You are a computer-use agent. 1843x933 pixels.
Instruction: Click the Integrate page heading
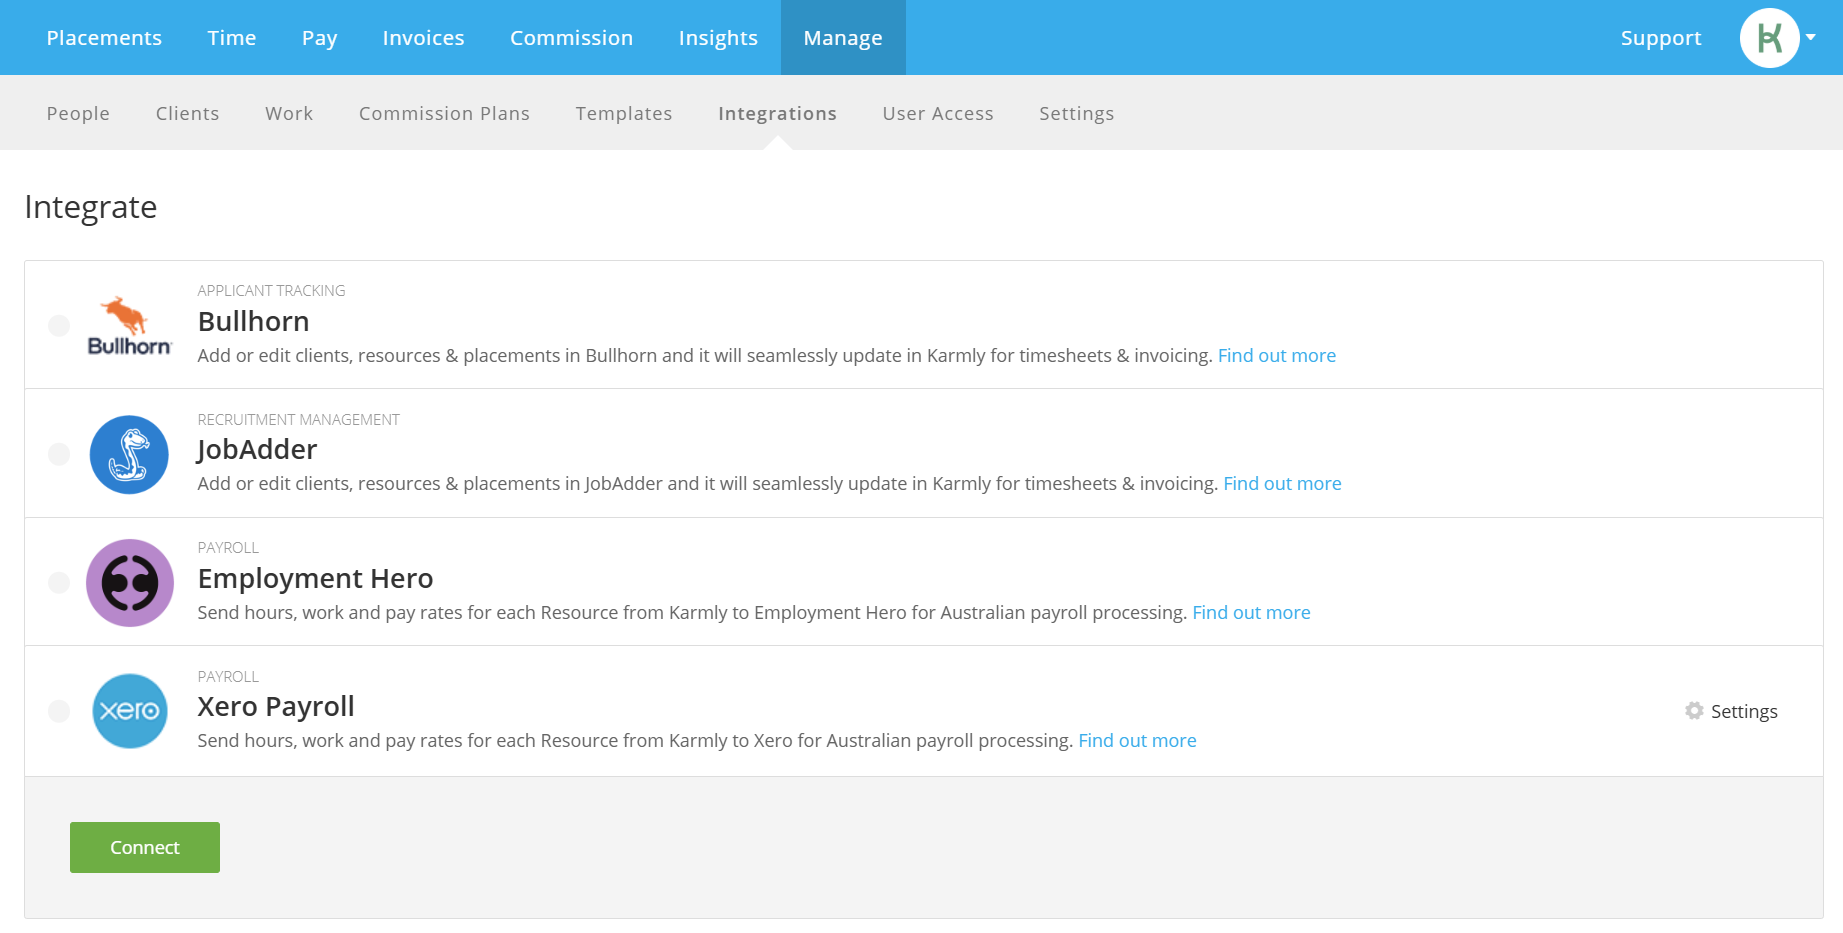pyautogui.click(x=91, y=207)
